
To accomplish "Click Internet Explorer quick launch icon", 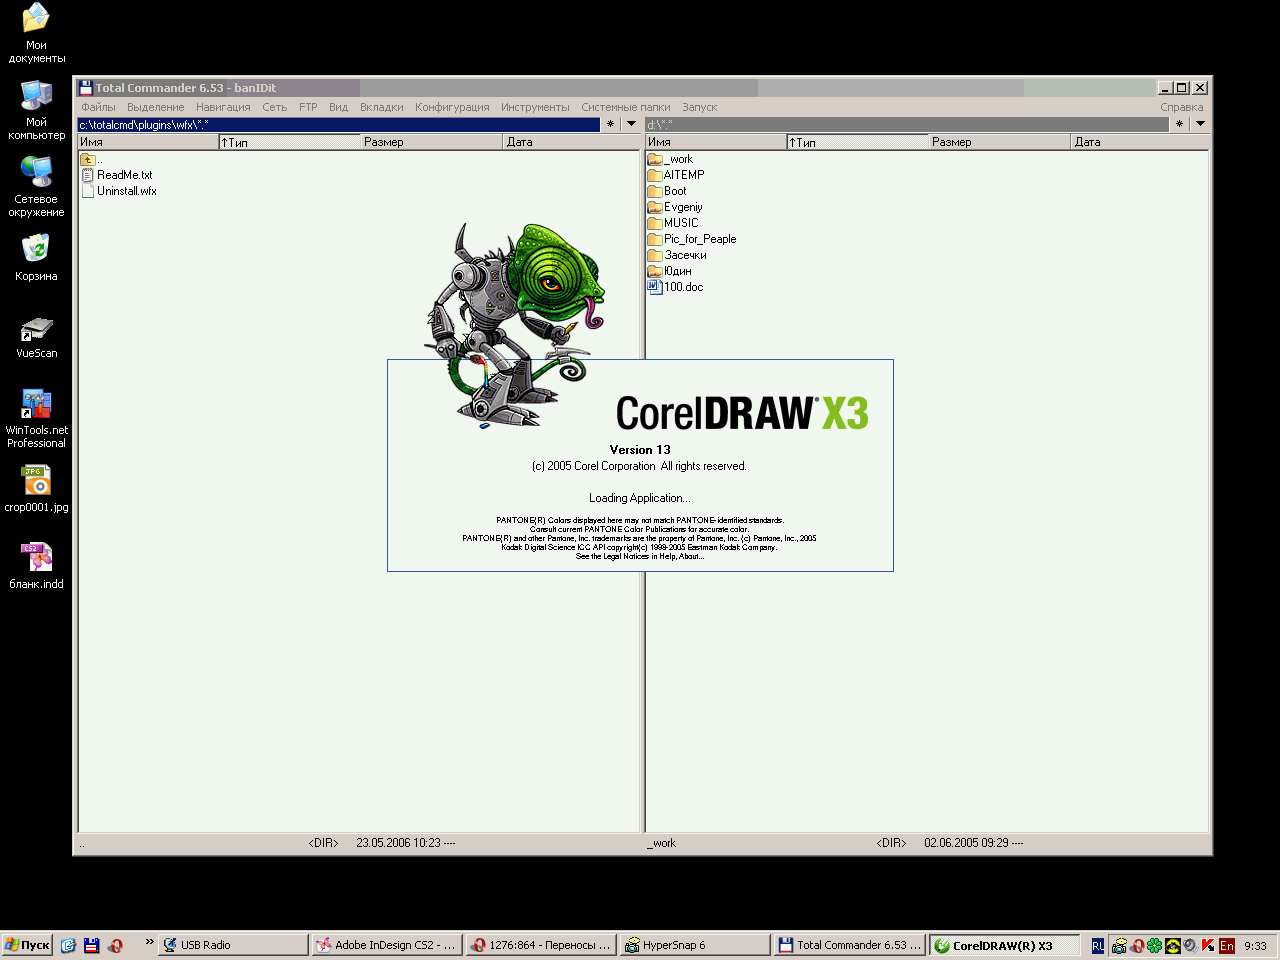I will point(68,945).
